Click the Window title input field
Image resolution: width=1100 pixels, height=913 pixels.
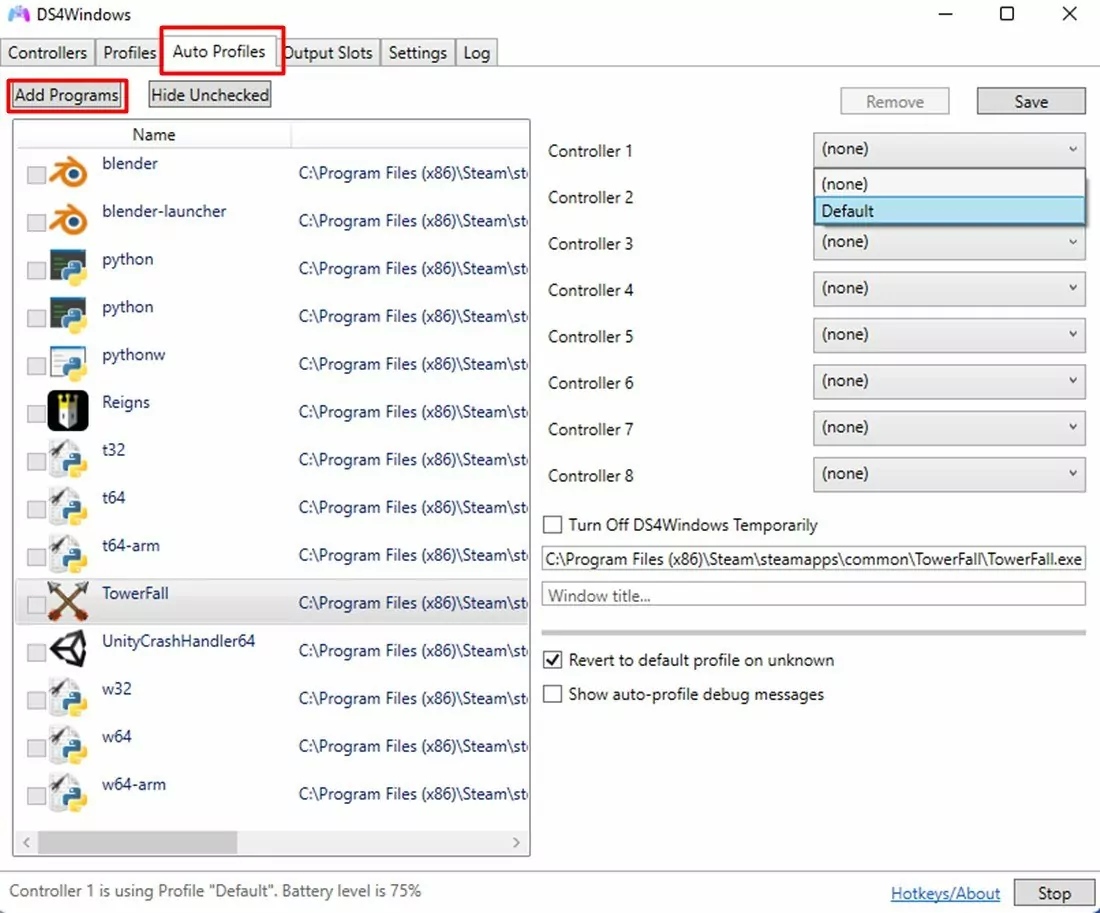[x=812, y=594]
